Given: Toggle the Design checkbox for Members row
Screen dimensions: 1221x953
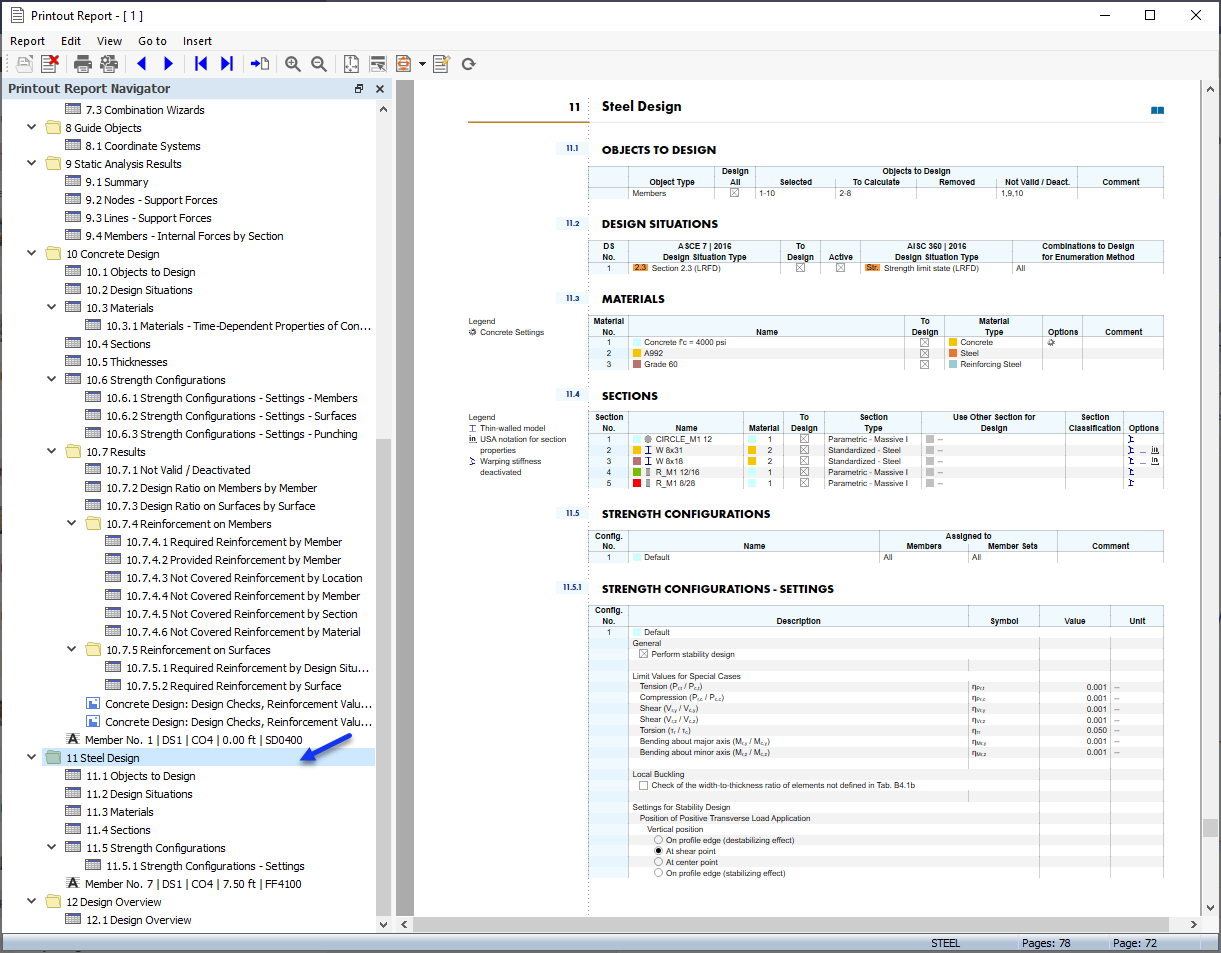Looking at the screenshot, I should [735, 194].
